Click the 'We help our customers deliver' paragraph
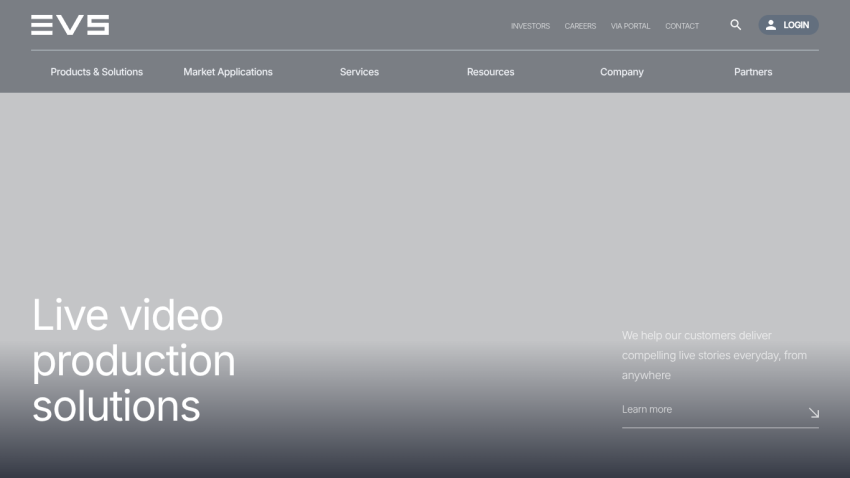 click(714, 356)
